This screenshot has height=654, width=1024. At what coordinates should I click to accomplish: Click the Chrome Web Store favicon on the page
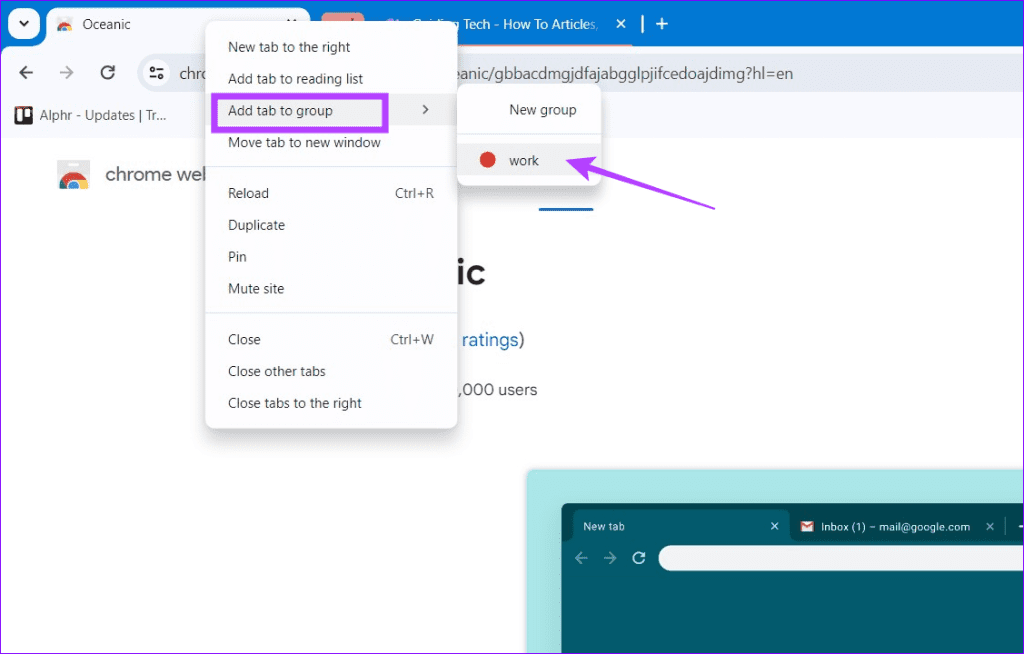point(73,174)
